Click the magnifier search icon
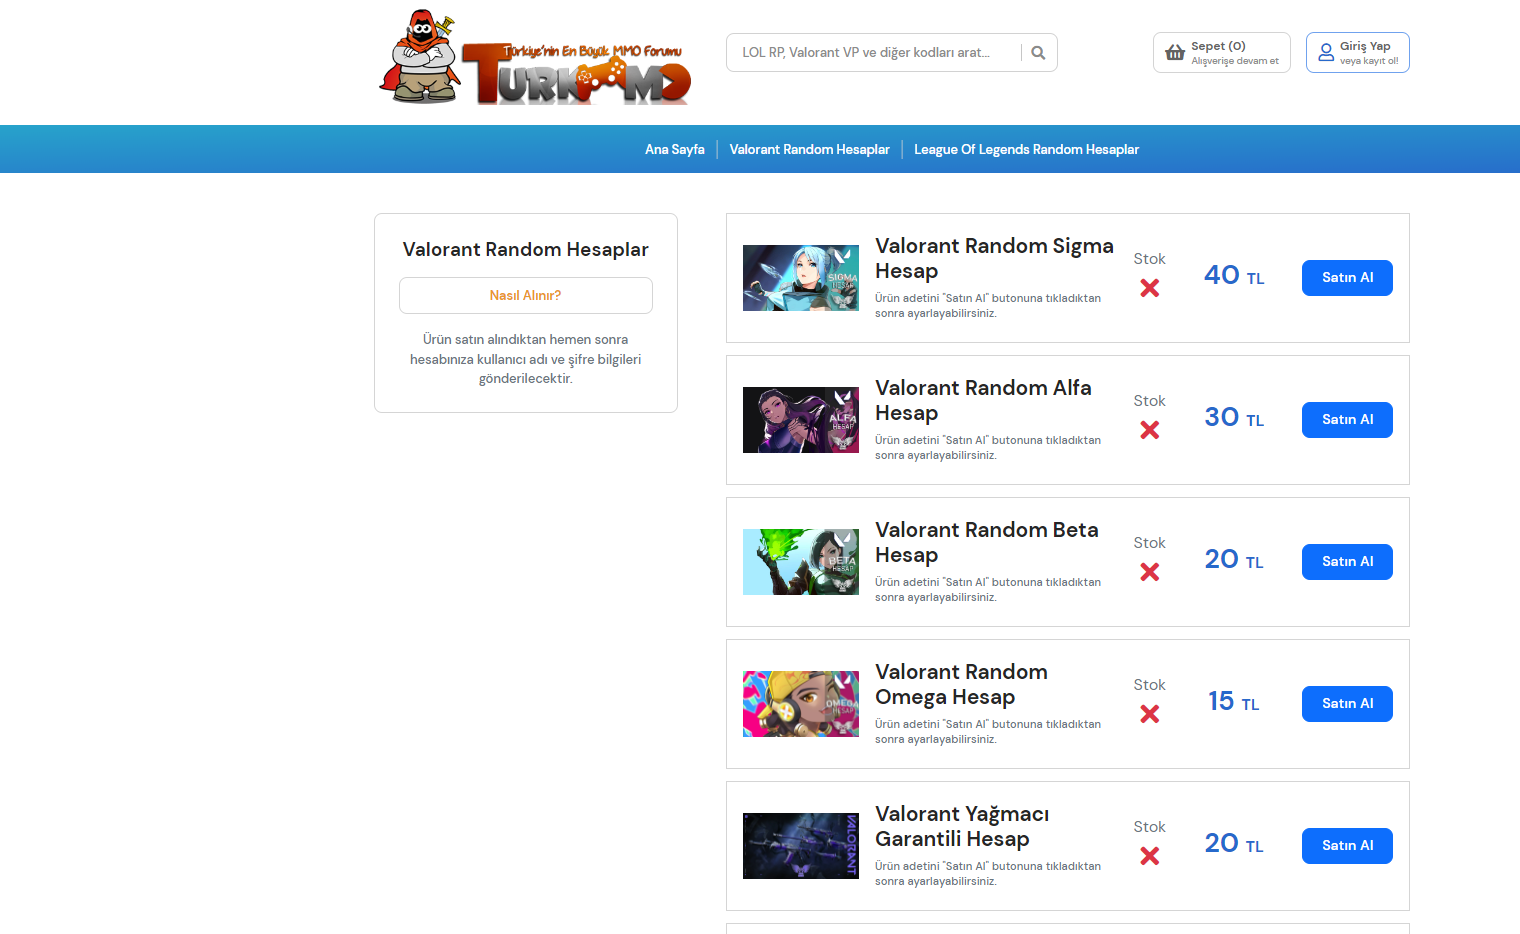Image resolution: width=1520 pixels, height=934 pixels. coord(1038,53)
